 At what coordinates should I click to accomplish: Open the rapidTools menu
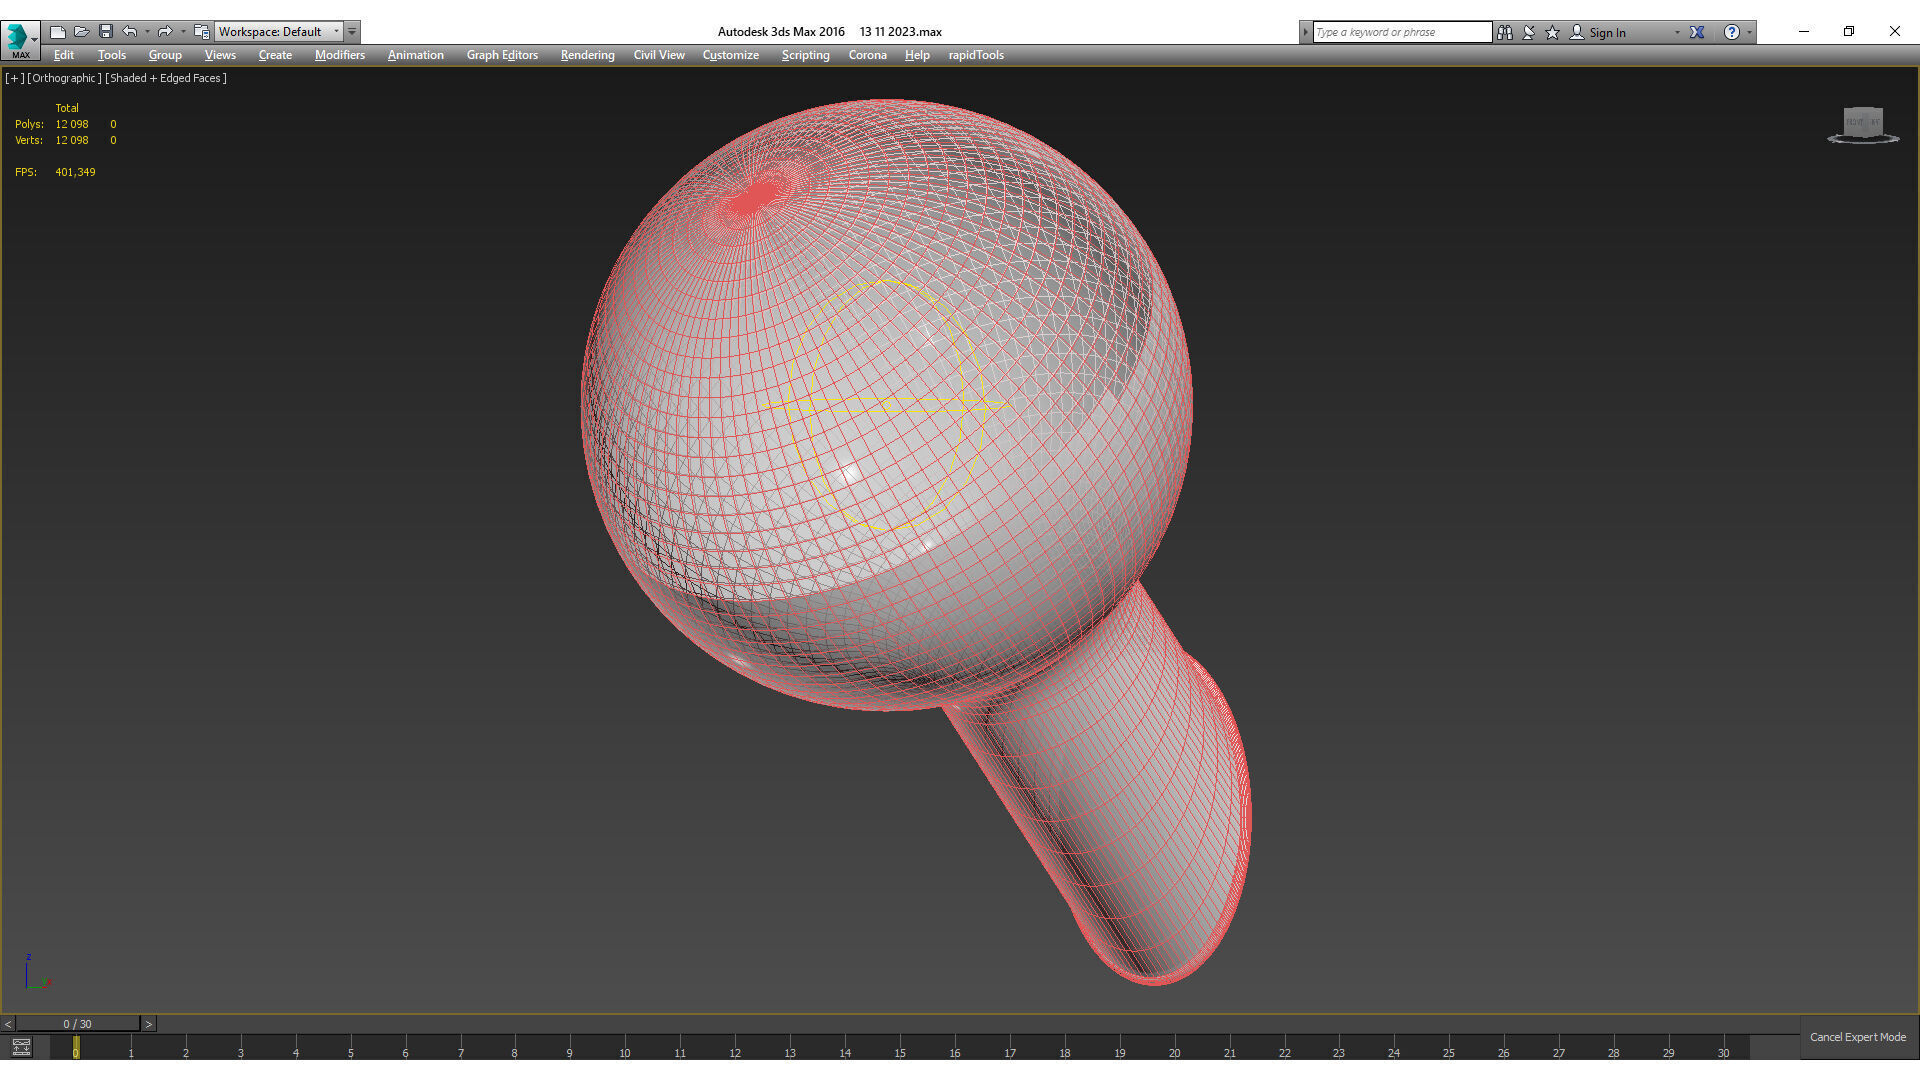976,55
